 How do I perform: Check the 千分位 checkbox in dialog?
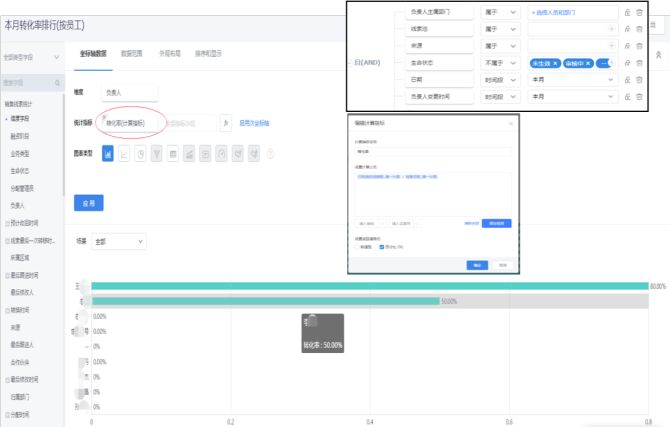click(358, 245)
